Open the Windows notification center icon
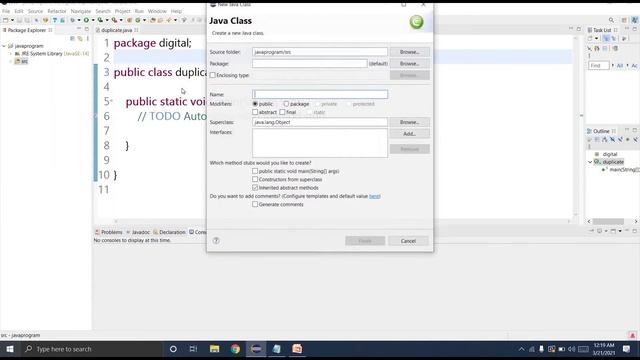 click(x=627, y=349)
